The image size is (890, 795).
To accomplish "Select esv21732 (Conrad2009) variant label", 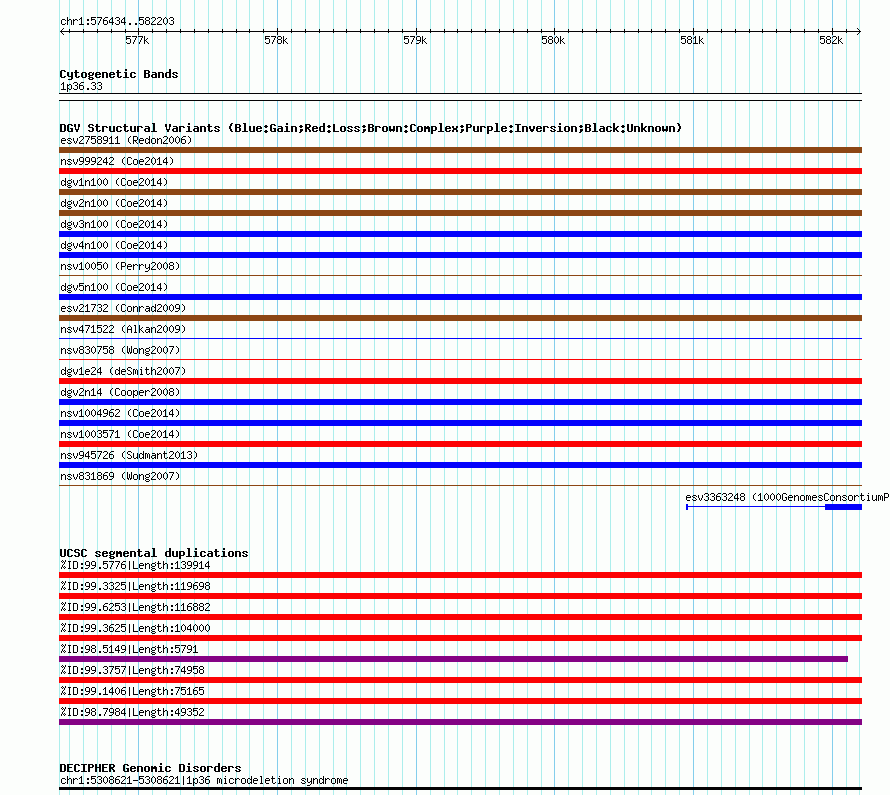I will [123, 308].
